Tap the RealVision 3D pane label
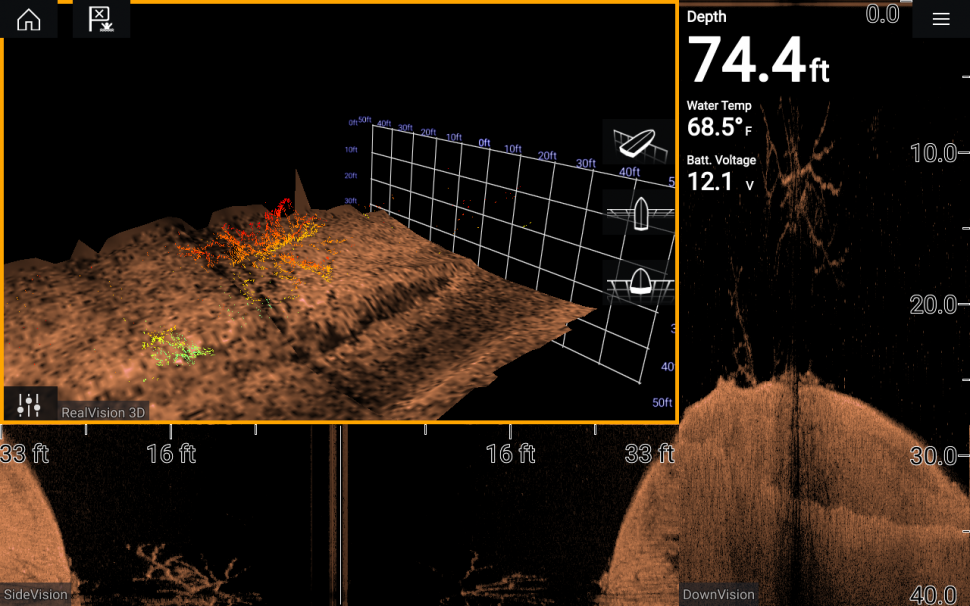This screenshot has height=606, width=970. point(103,412)
